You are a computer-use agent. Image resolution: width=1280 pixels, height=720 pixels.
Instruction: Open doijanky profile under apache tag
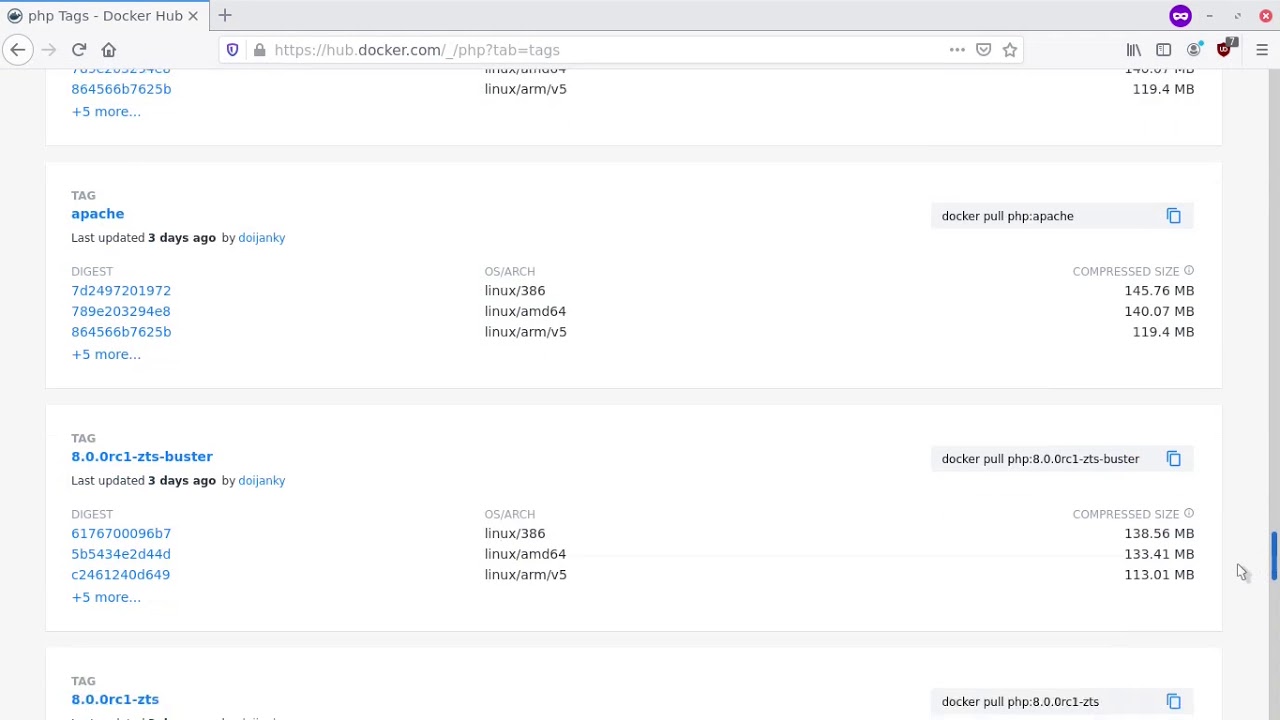(262, 238)
